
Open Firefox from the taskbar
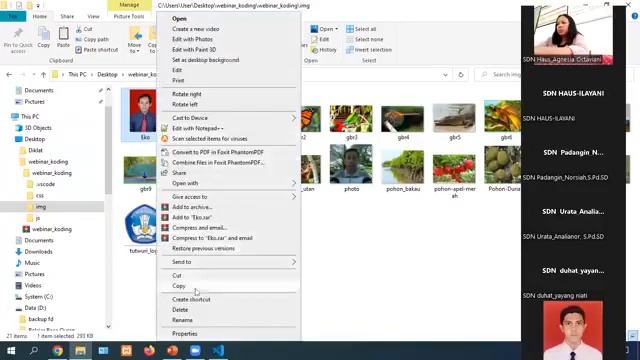(x=149, y=351)
